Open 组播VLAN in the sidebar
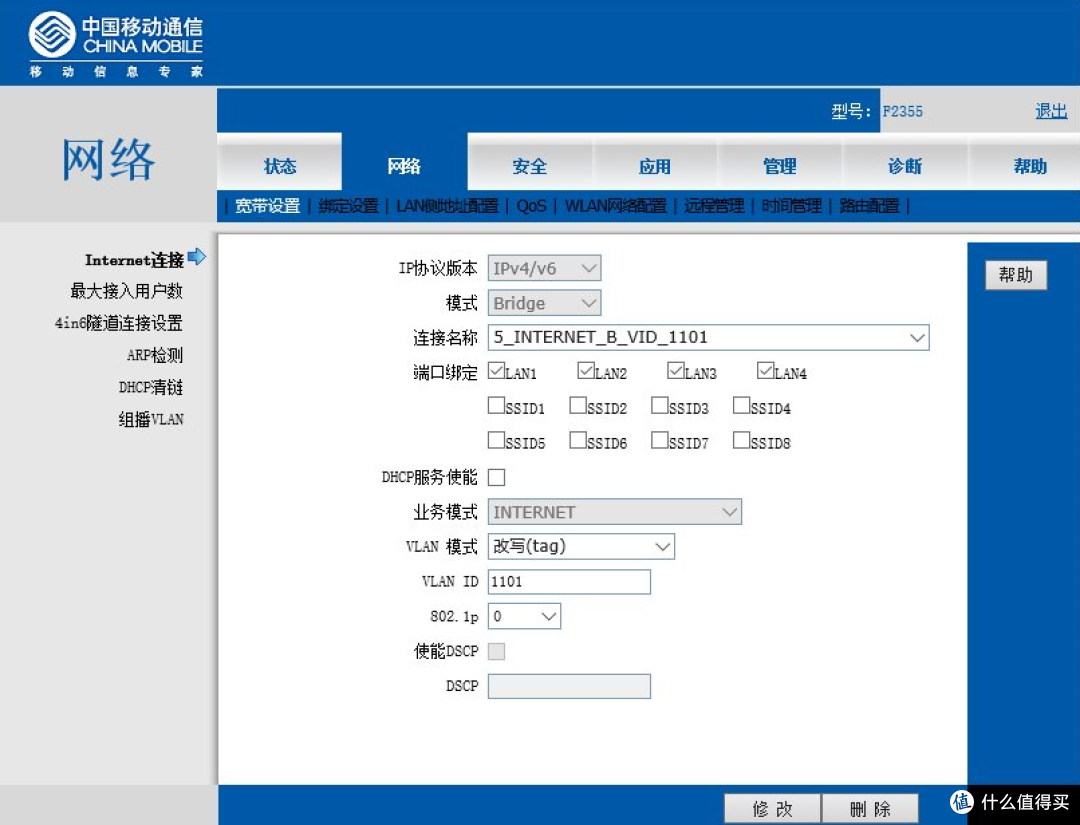Screen dimensions: 1080x825 coord(151,419)
